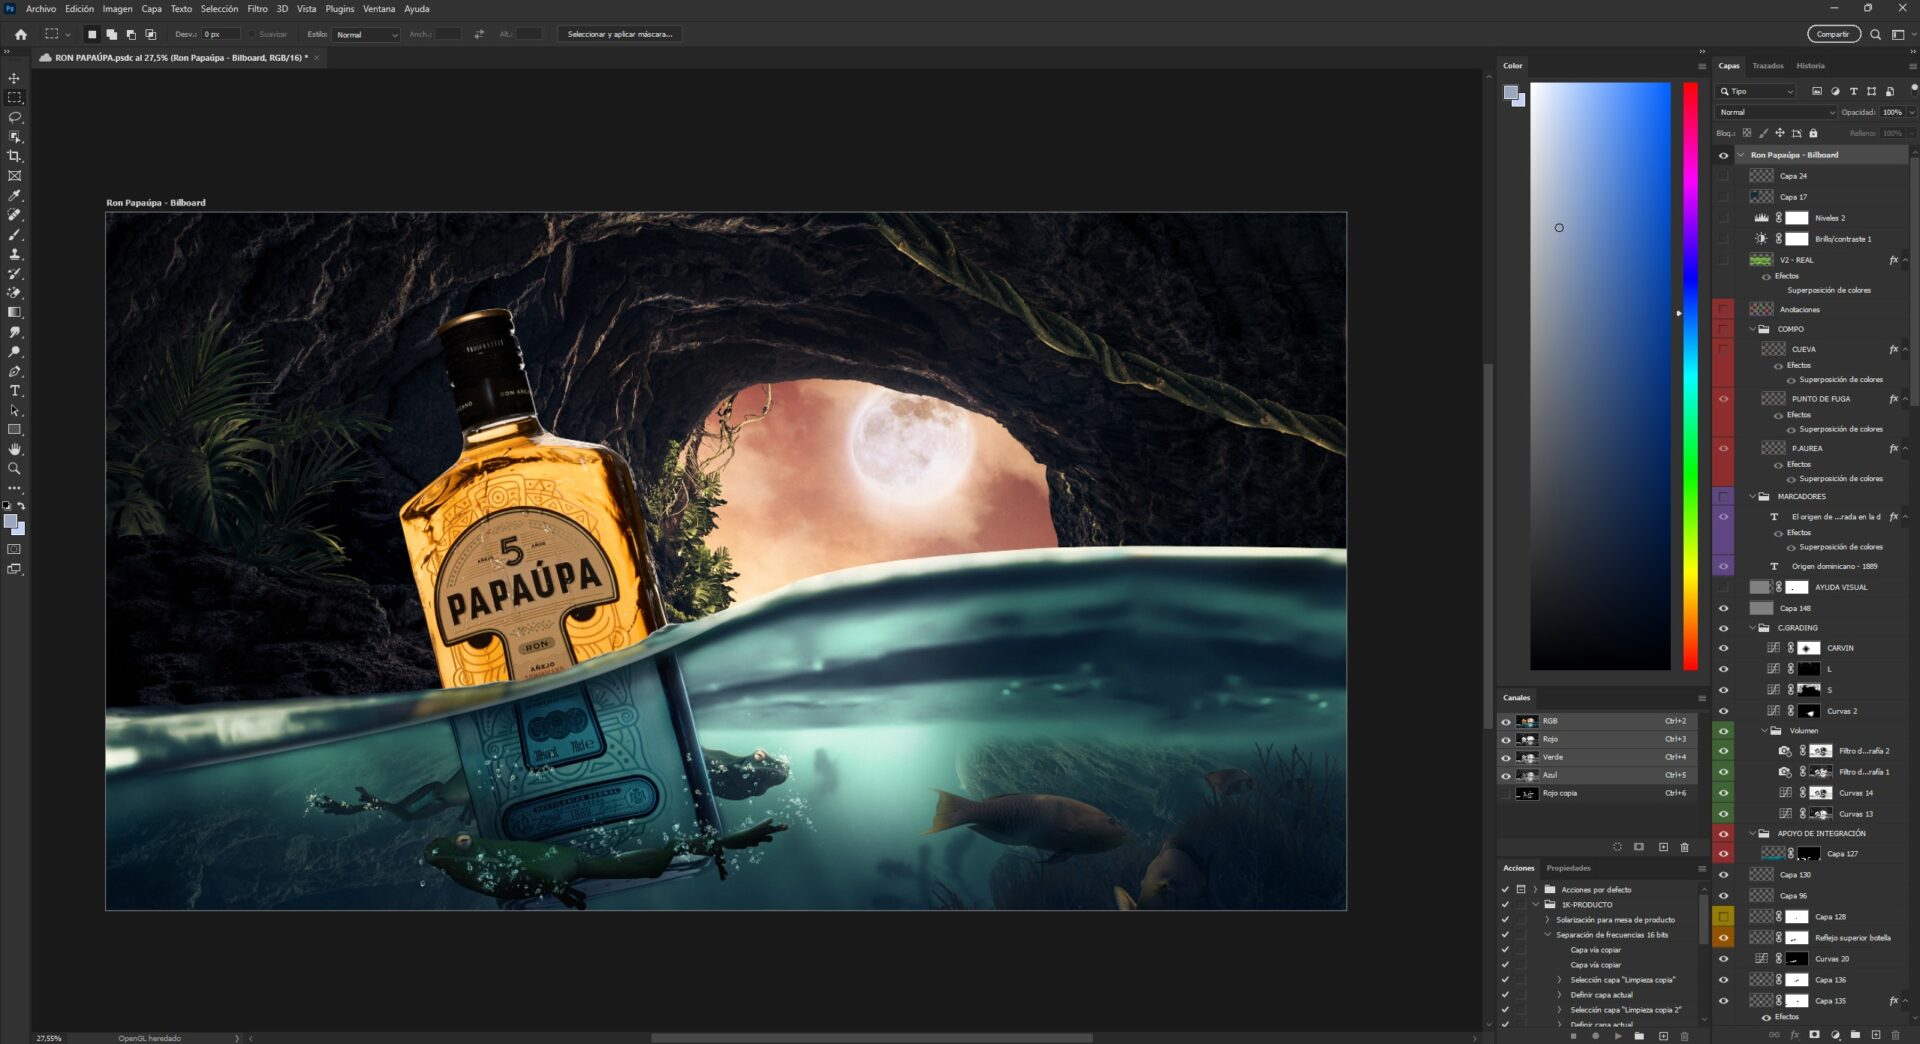
Task: Click the foreground color swatch in toolbar
Action: click(10, 521)
